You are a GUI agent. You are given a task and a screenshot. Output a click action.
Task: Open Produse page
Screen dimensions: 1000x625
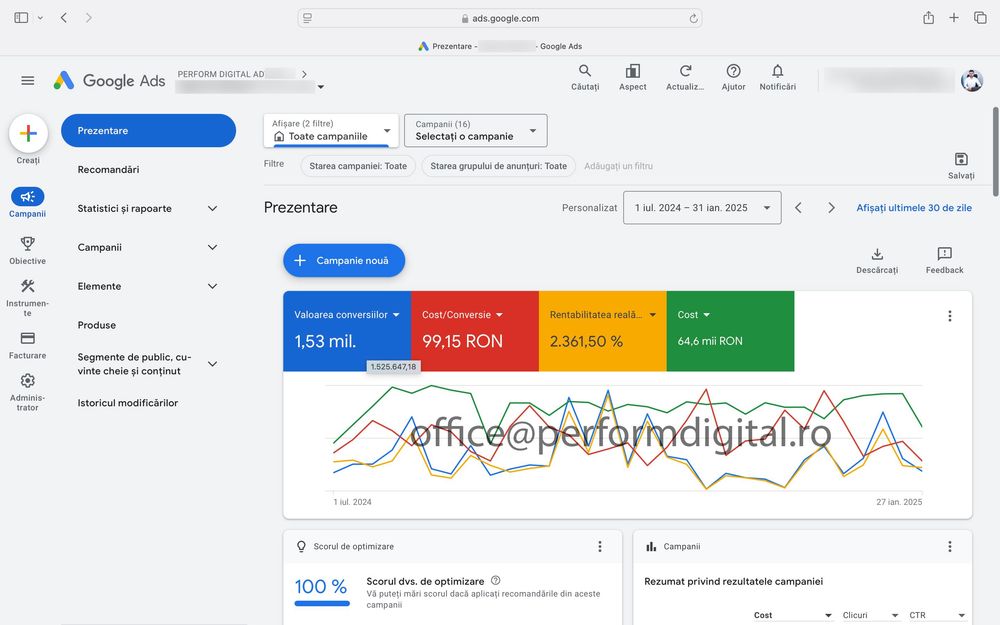[97, 325]
